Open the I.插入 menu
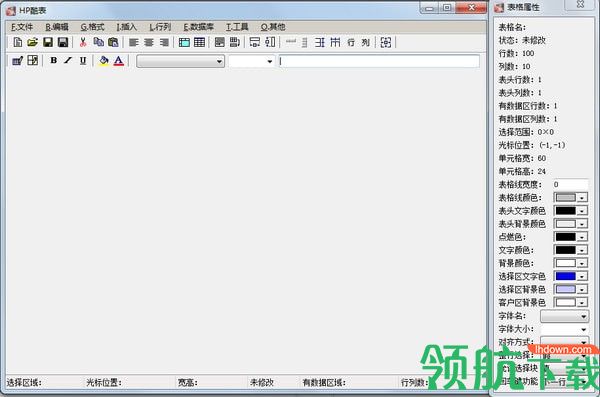 [127, 27]
